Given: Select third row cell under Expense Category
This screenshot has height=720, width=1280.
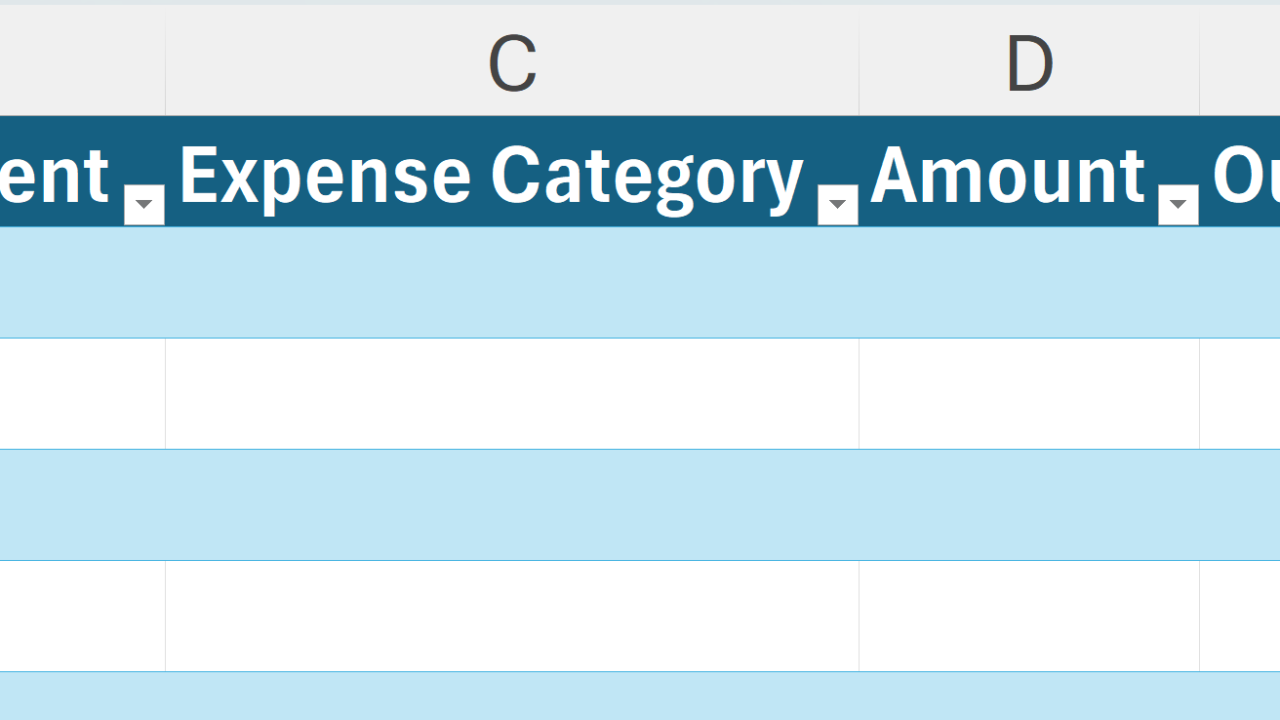Looking at the screenshot, I should [x=512, y=505].
